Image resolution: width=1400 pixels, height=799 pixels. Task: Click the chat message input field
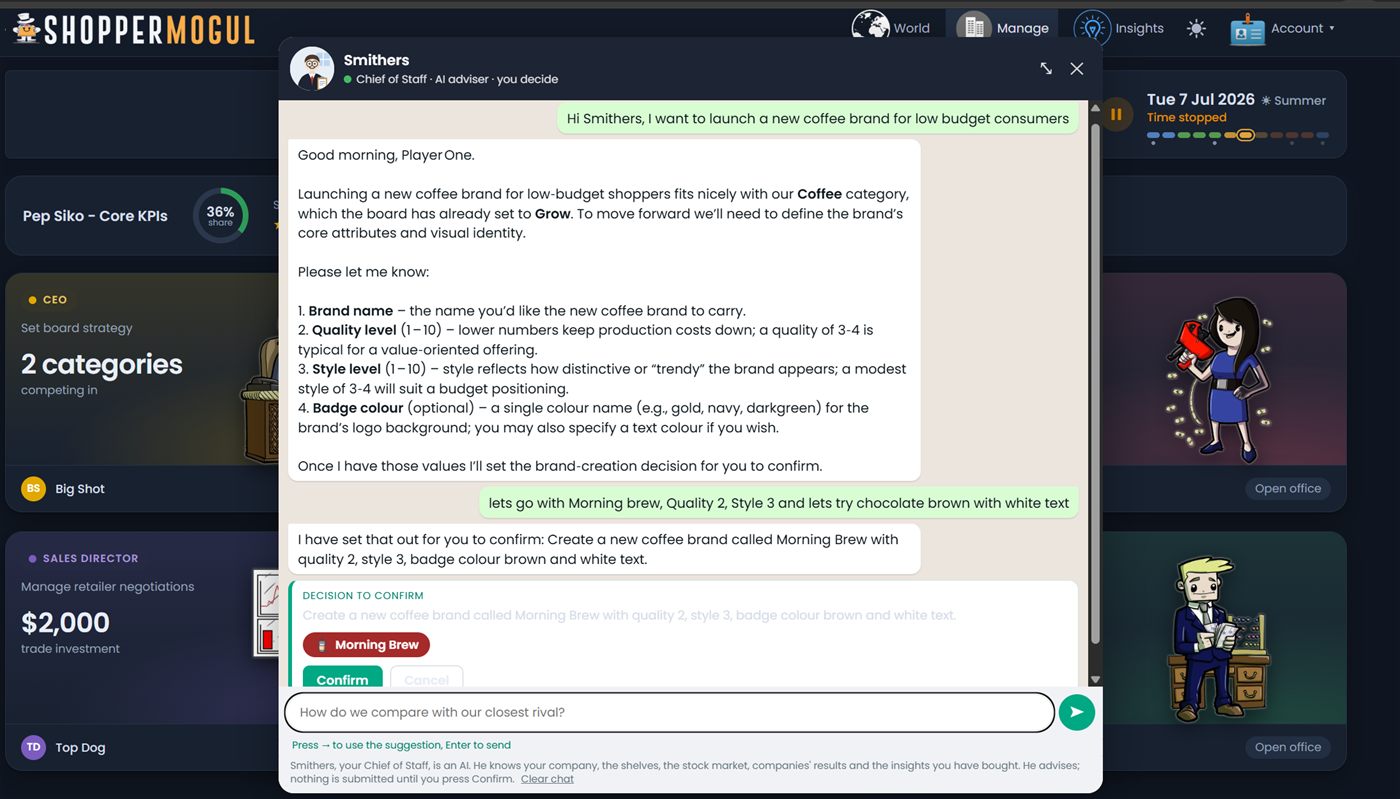pos(669,712)
